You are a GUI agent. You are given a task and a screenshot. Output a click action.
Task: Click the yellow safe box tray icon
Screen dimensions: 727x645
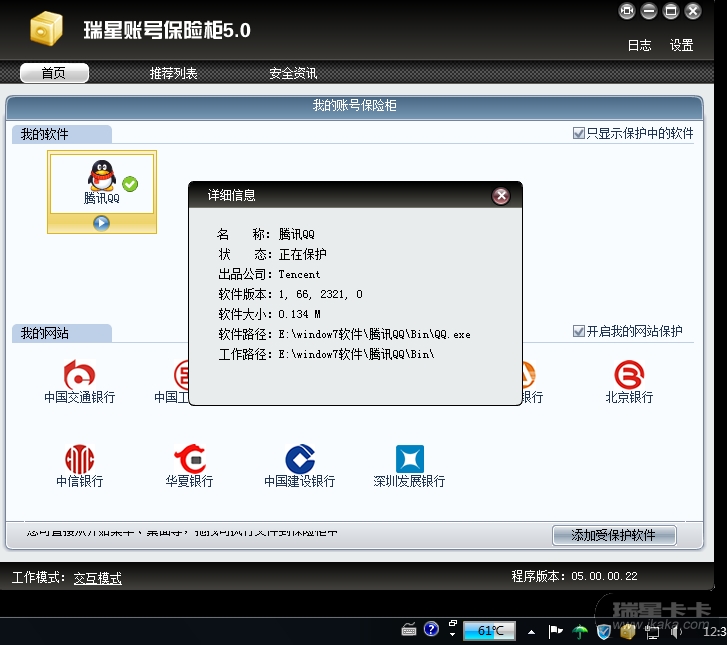click(x=628, y=631)
